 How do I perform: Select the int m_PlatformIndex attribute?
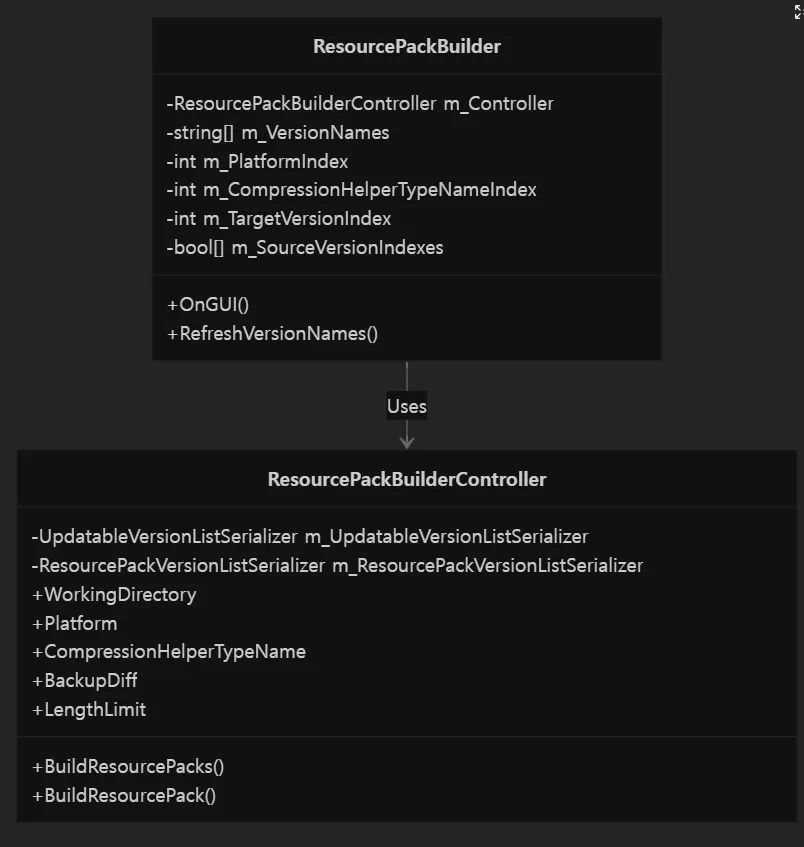coord(257,162)
